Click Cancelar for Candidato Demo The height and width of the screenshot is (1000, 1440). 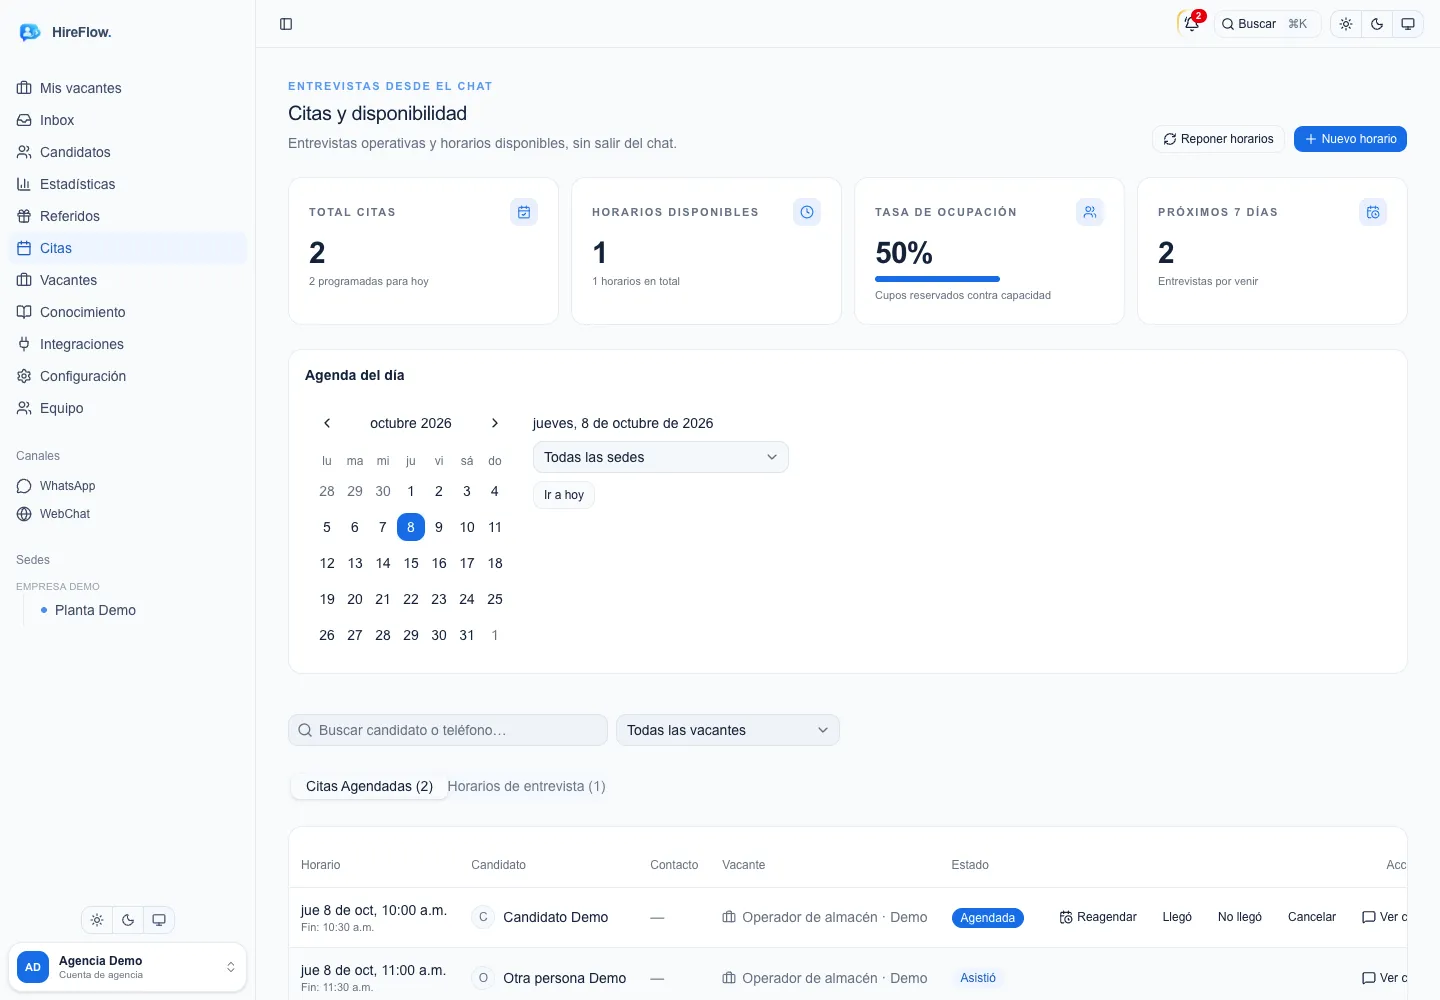(1312, 917)
